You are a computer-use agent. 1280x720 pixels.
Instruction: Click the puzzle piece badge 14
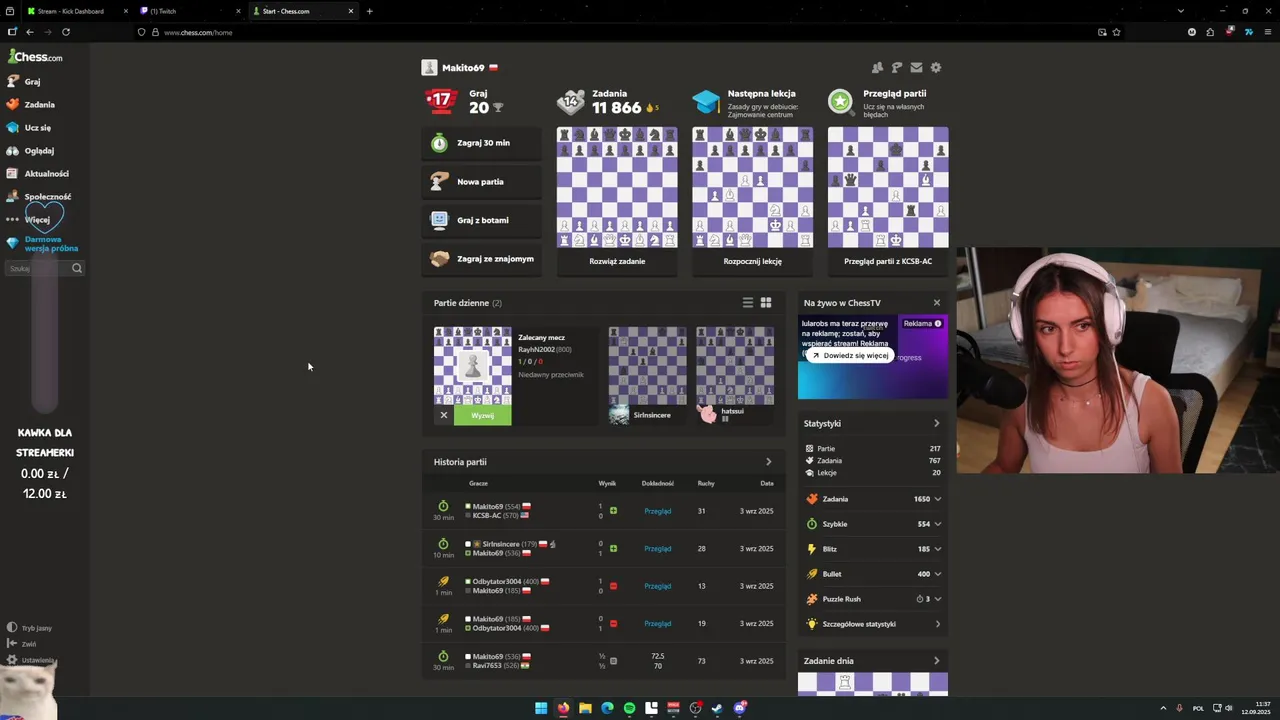[571, 101]
